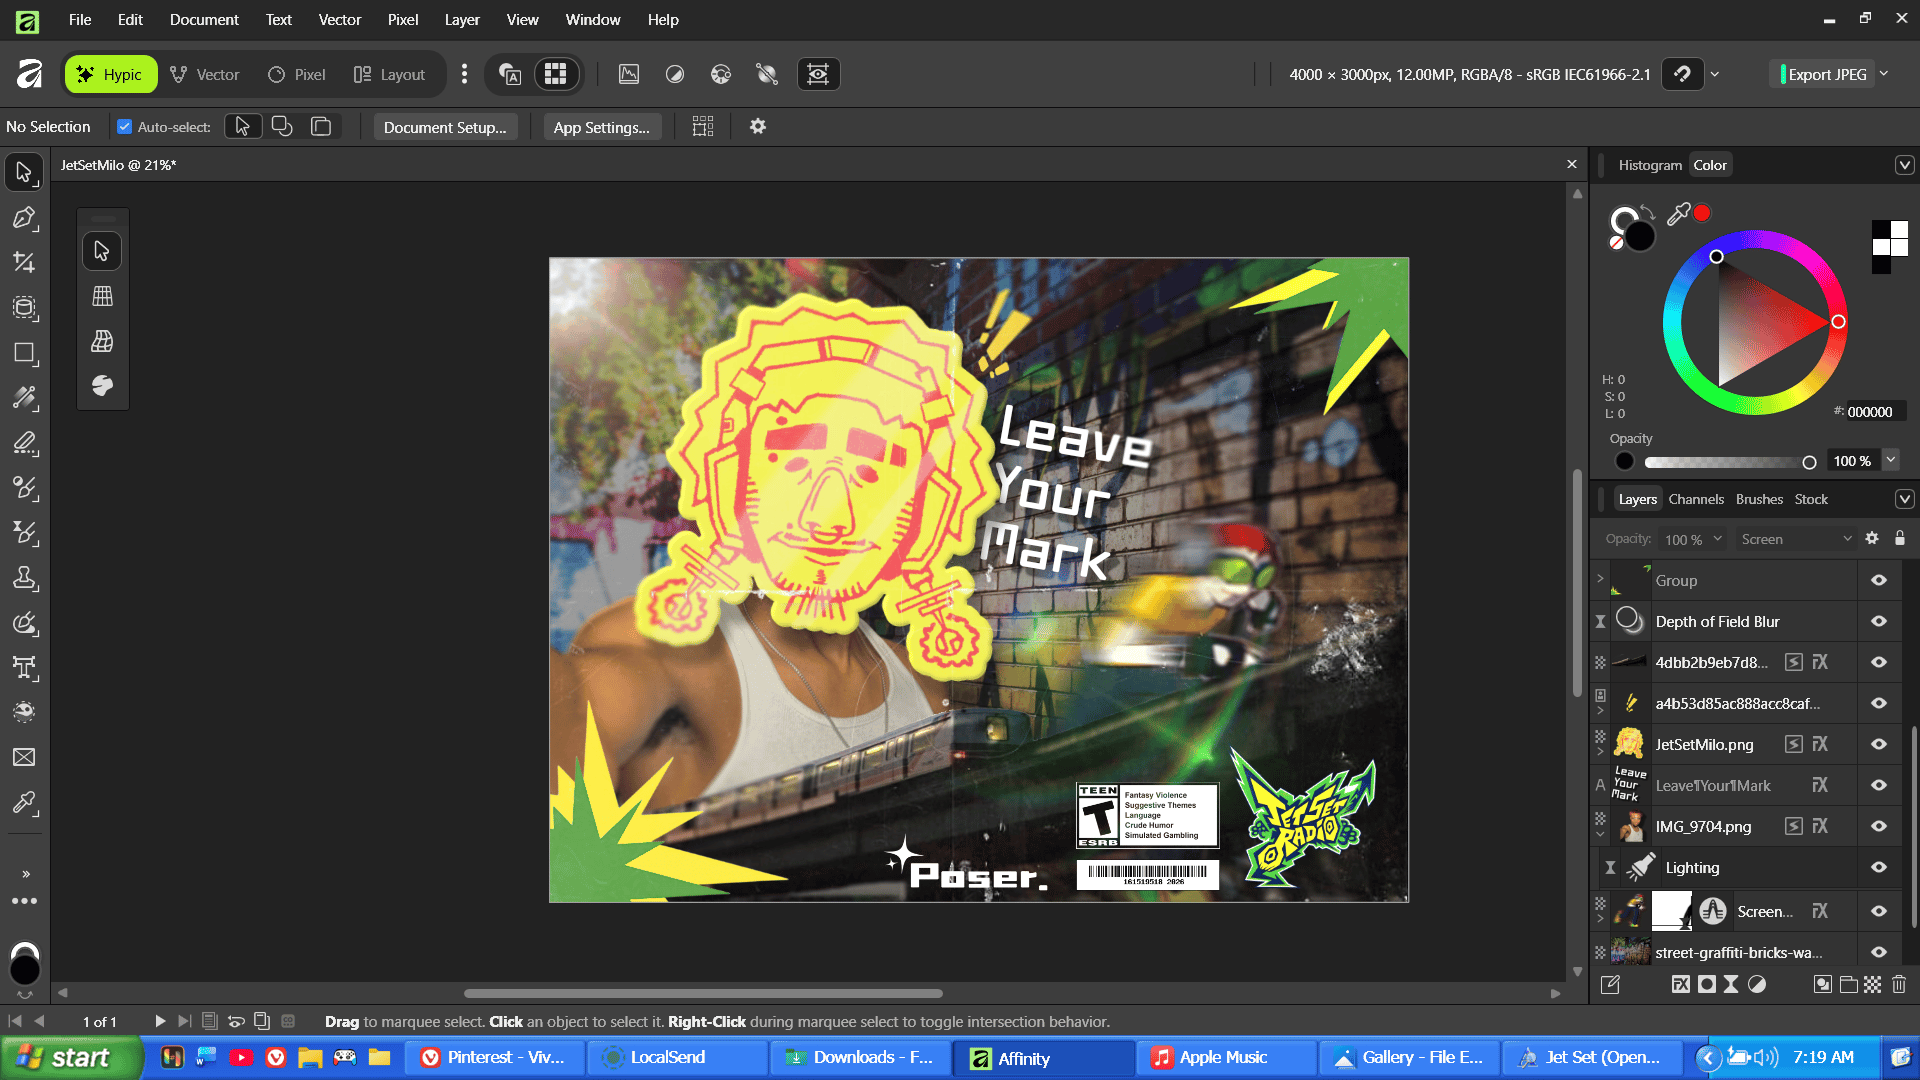Hide the IMG_9704.png layer

1879,827
